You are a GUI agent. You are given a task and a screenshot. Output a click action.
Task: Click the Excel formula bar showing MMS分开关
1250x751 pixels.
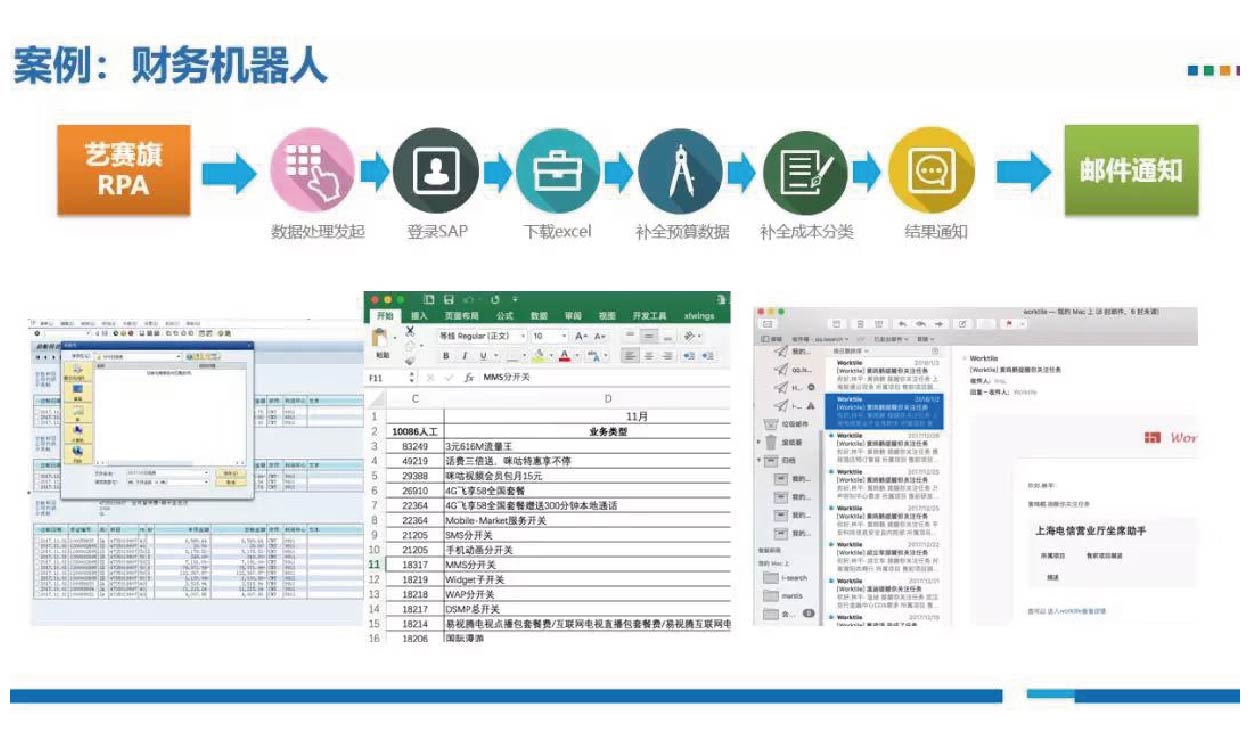(x=600, y=378)
